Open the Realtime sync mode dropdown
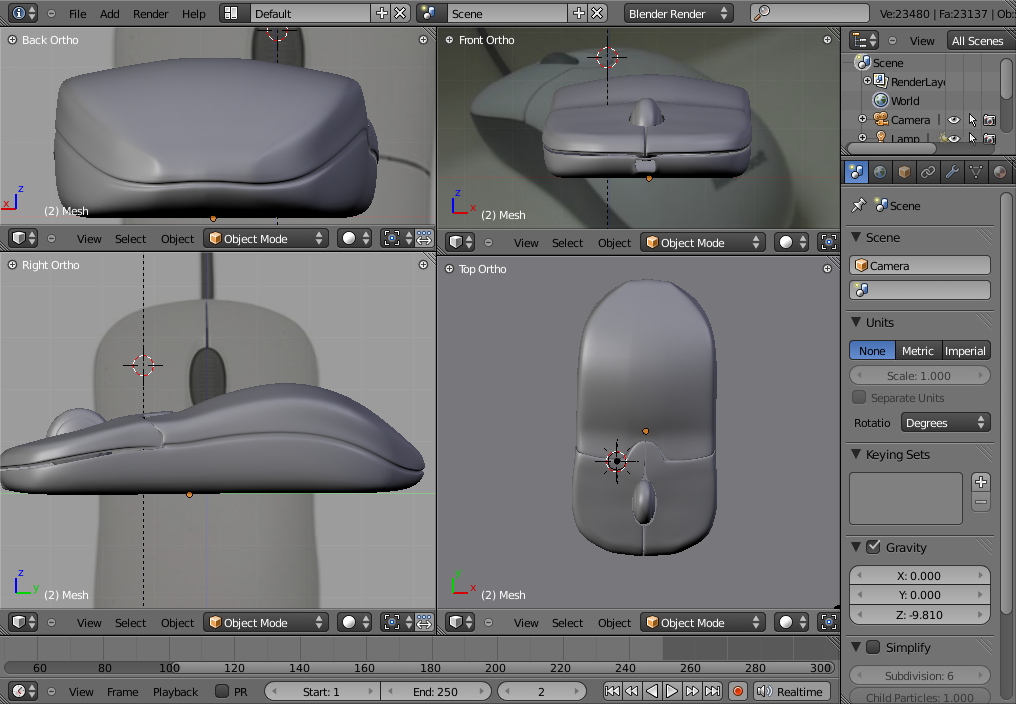This screenshot has height=704, width=1016. 792,691
